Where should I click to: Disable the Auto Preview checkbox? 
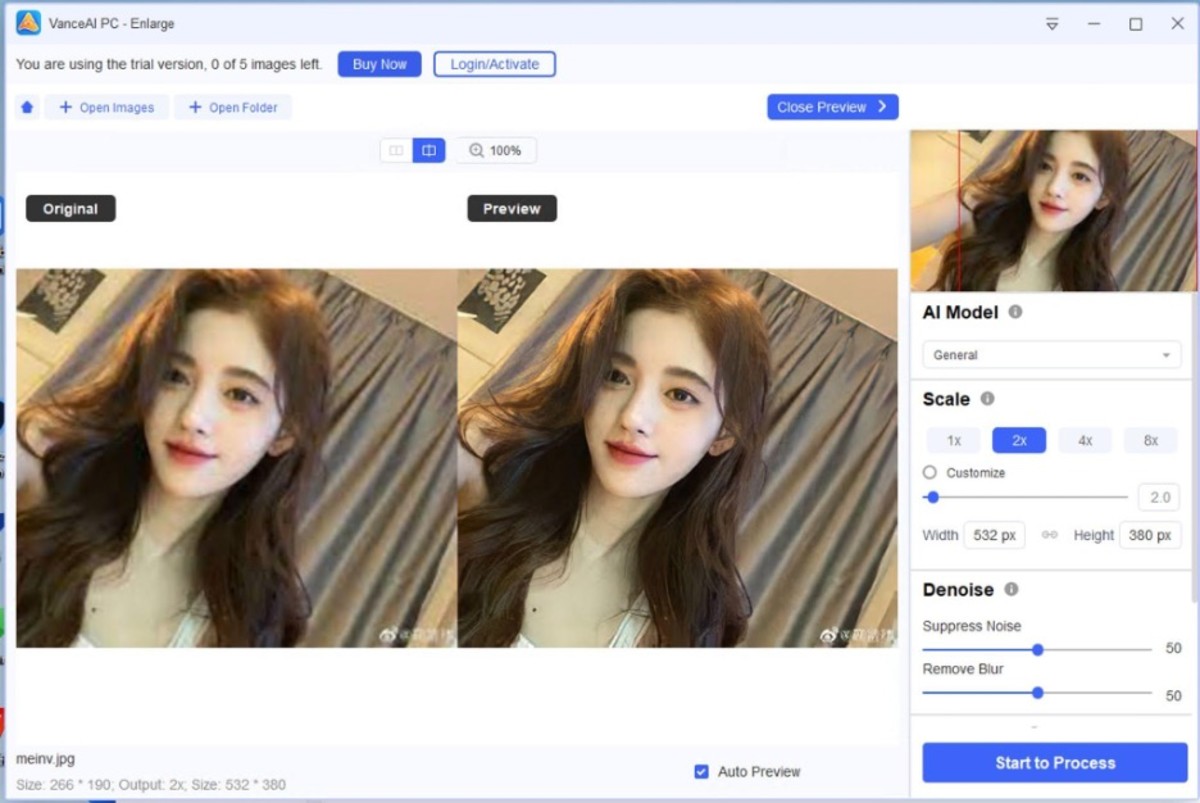point(701,771)
